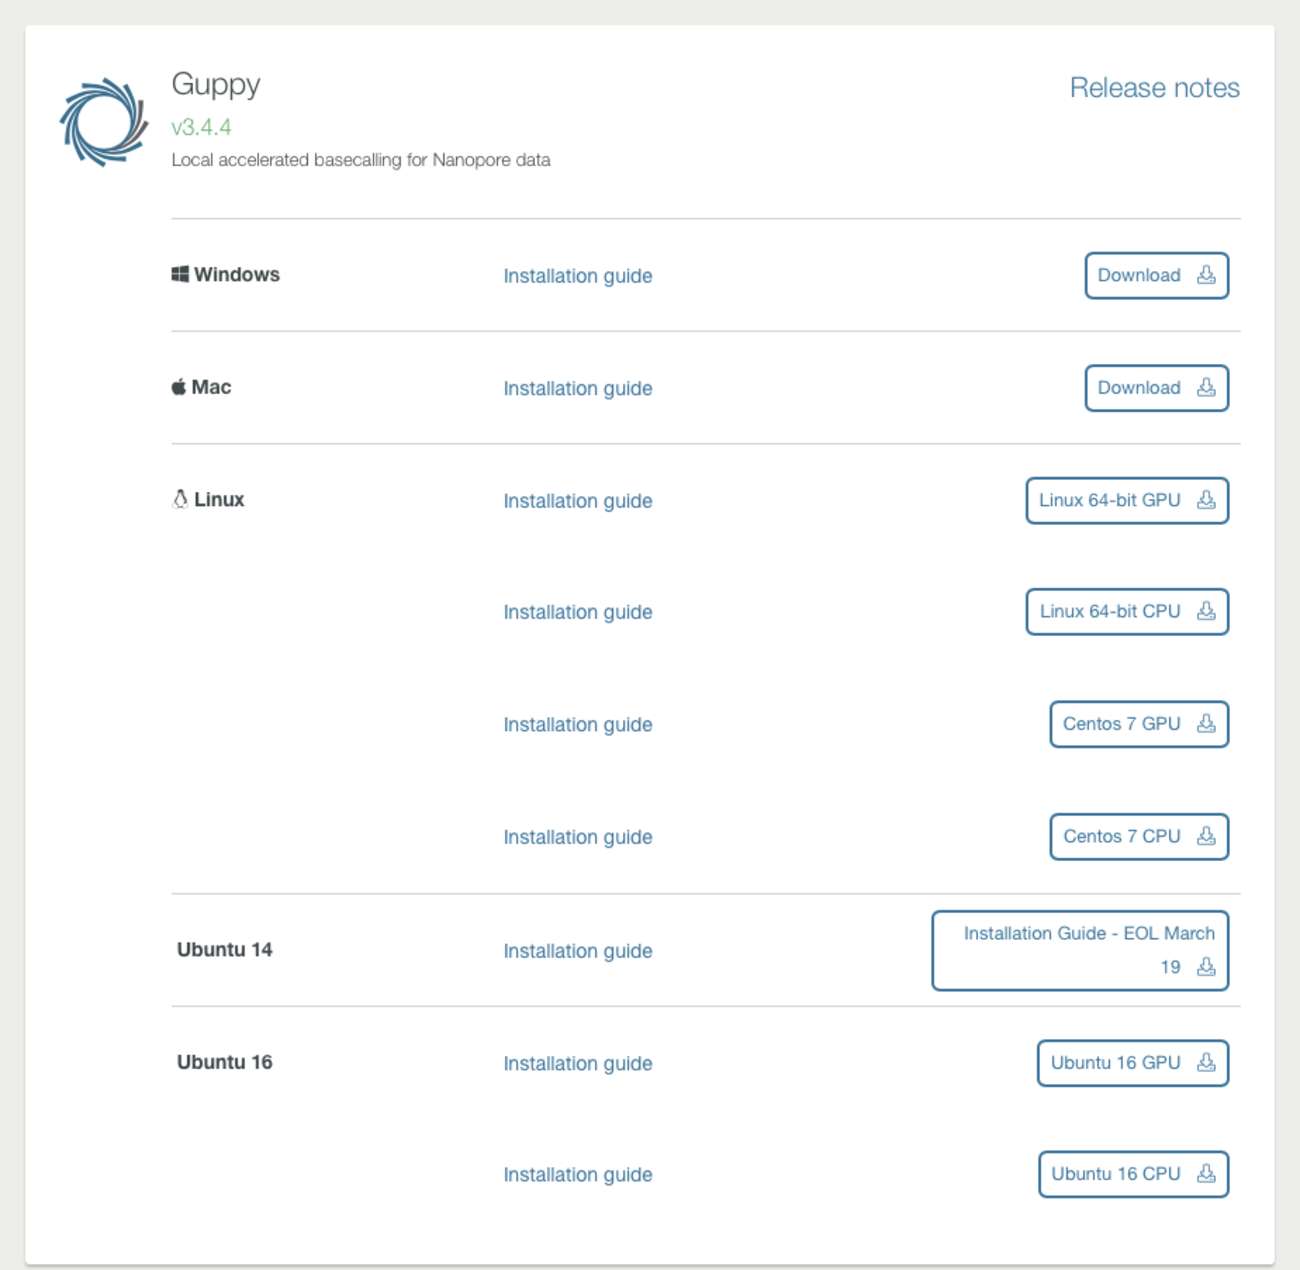1300x1270 pixels.
Task: Open Installation guide for Ubuntu 16 CPU
Action: pyautogui.click(x=578, y=1175)
